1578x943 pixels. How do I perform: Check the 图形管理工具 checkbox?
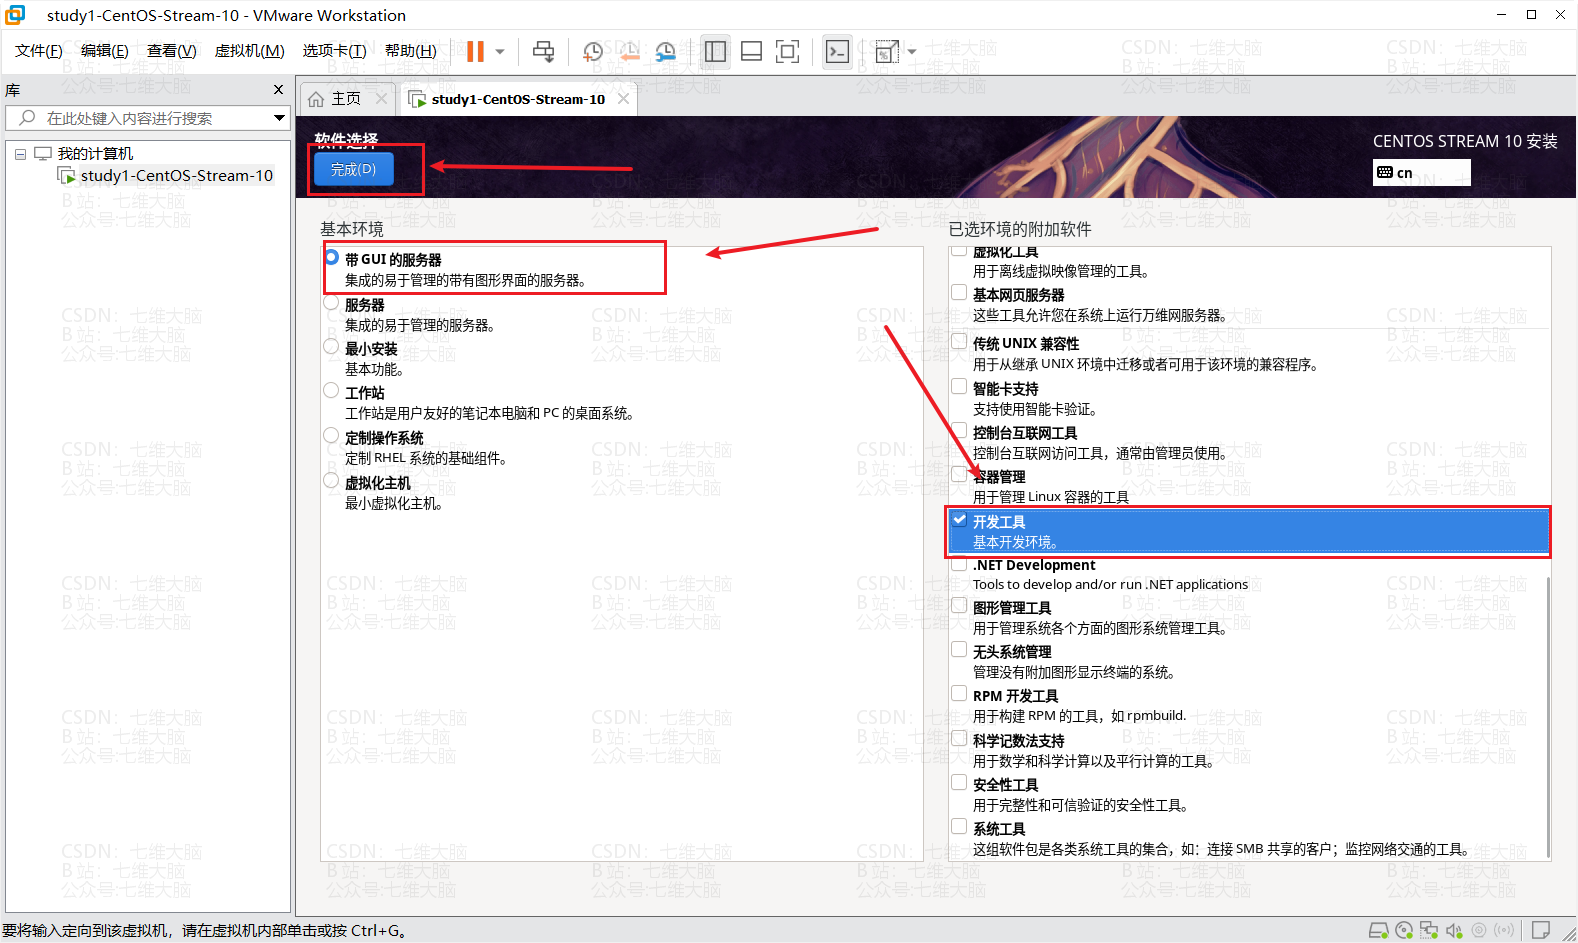(959, 605)
